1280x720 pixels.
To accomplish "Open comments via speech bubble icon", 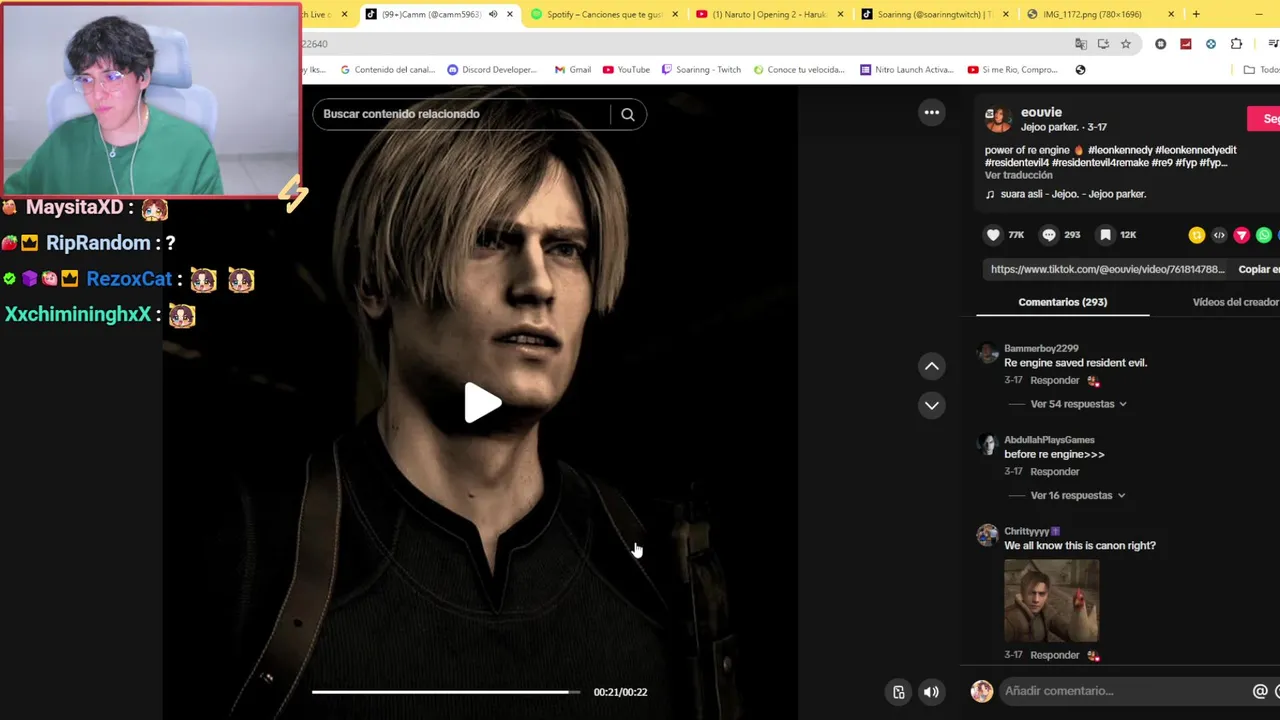I will pyautogui.click(x=1049, y=235).
